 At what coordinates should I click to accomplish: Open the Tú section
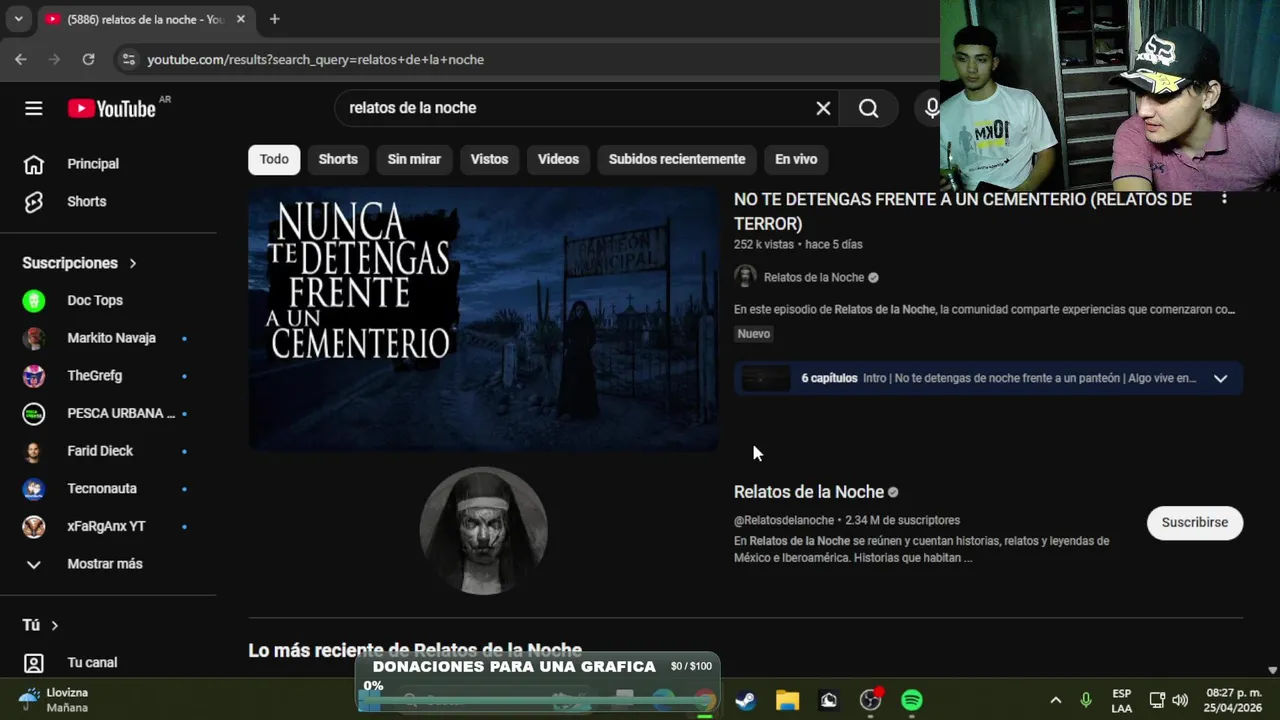click(41, 625)
